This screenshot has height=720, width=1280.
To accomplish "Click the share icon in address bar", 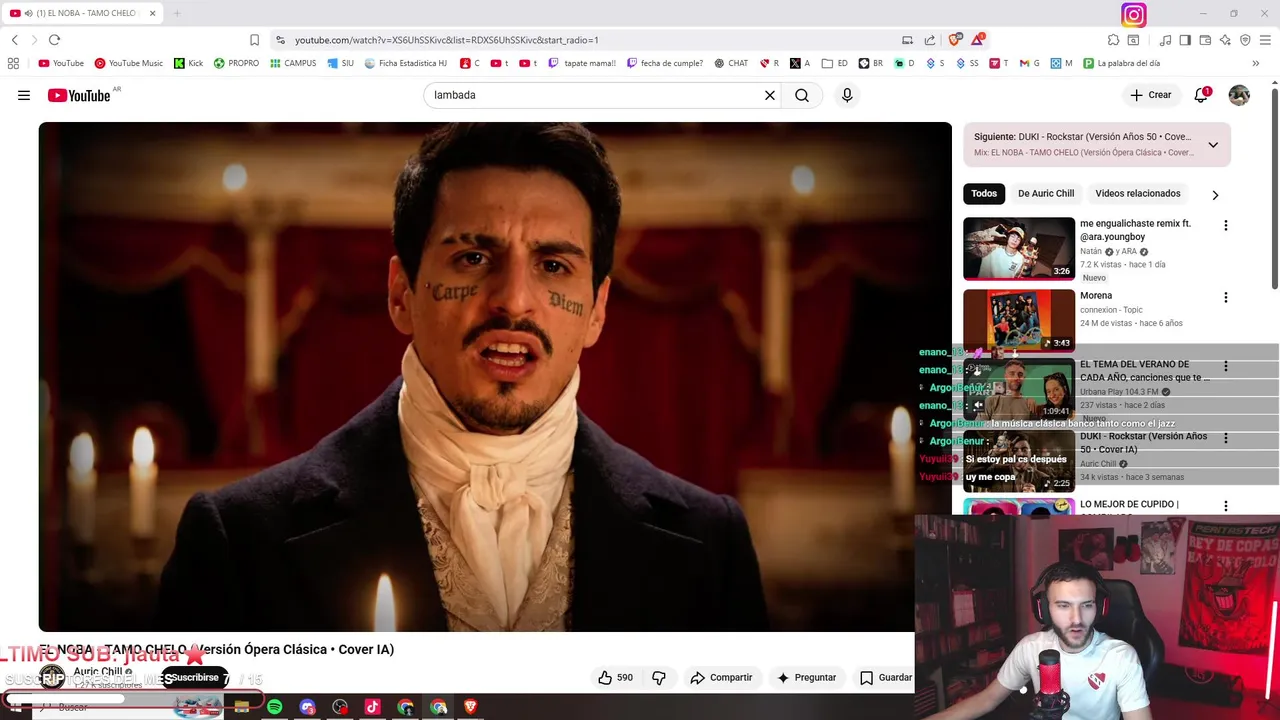I will click(x=930, y=40).
